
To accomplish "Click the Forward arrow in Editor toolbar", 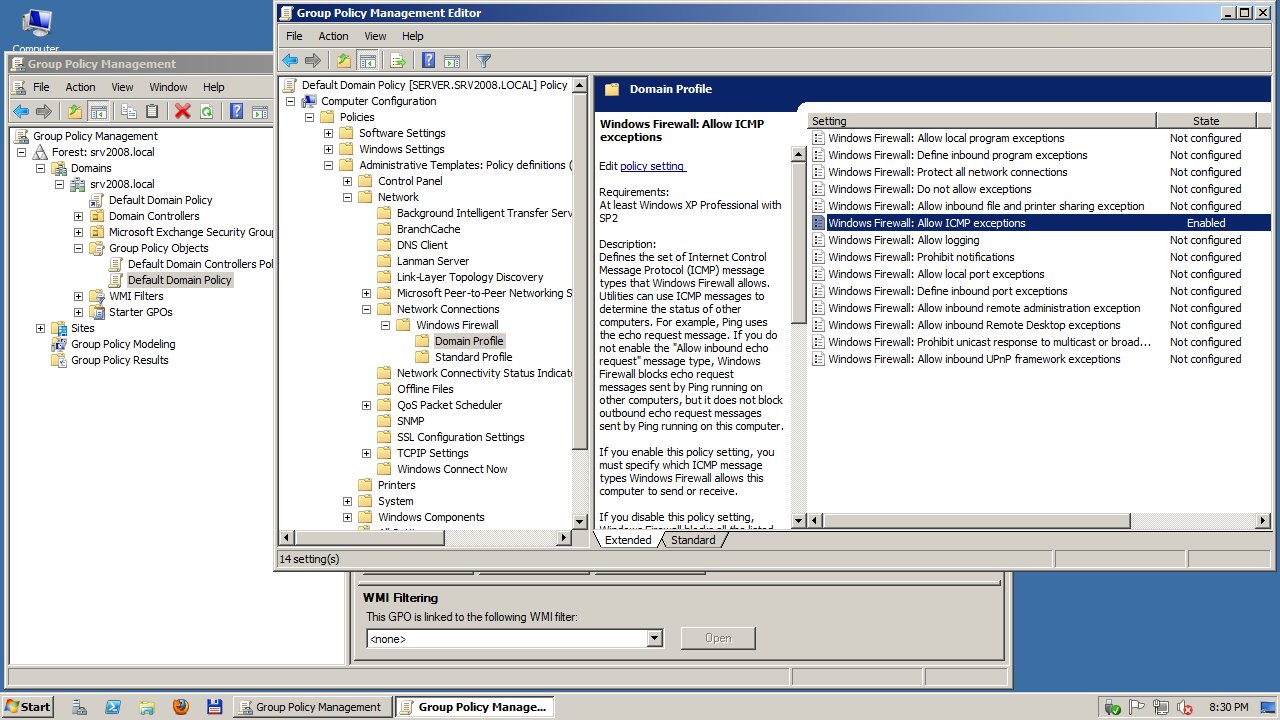I will [313, 60].
